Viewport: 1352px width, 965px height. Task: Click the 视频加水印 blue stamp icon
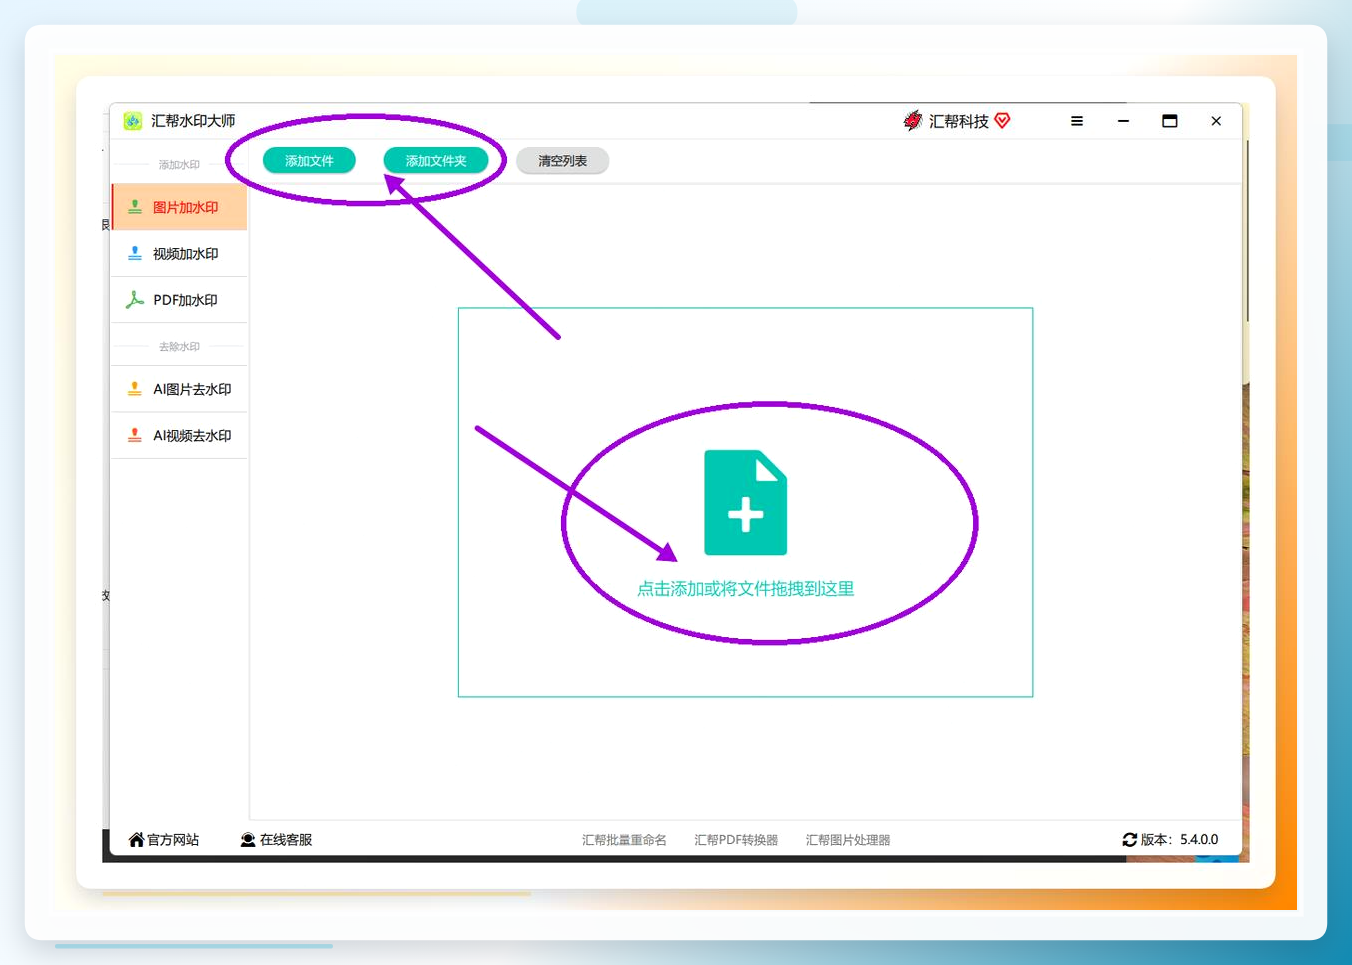pos(135,254)
